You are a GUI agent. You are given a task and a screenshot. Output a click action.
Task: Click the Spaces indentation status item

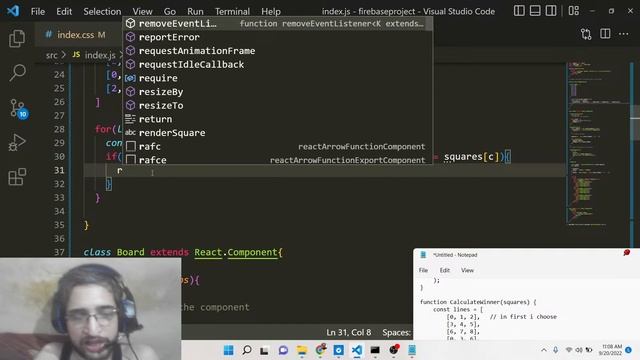pos(396,333)
